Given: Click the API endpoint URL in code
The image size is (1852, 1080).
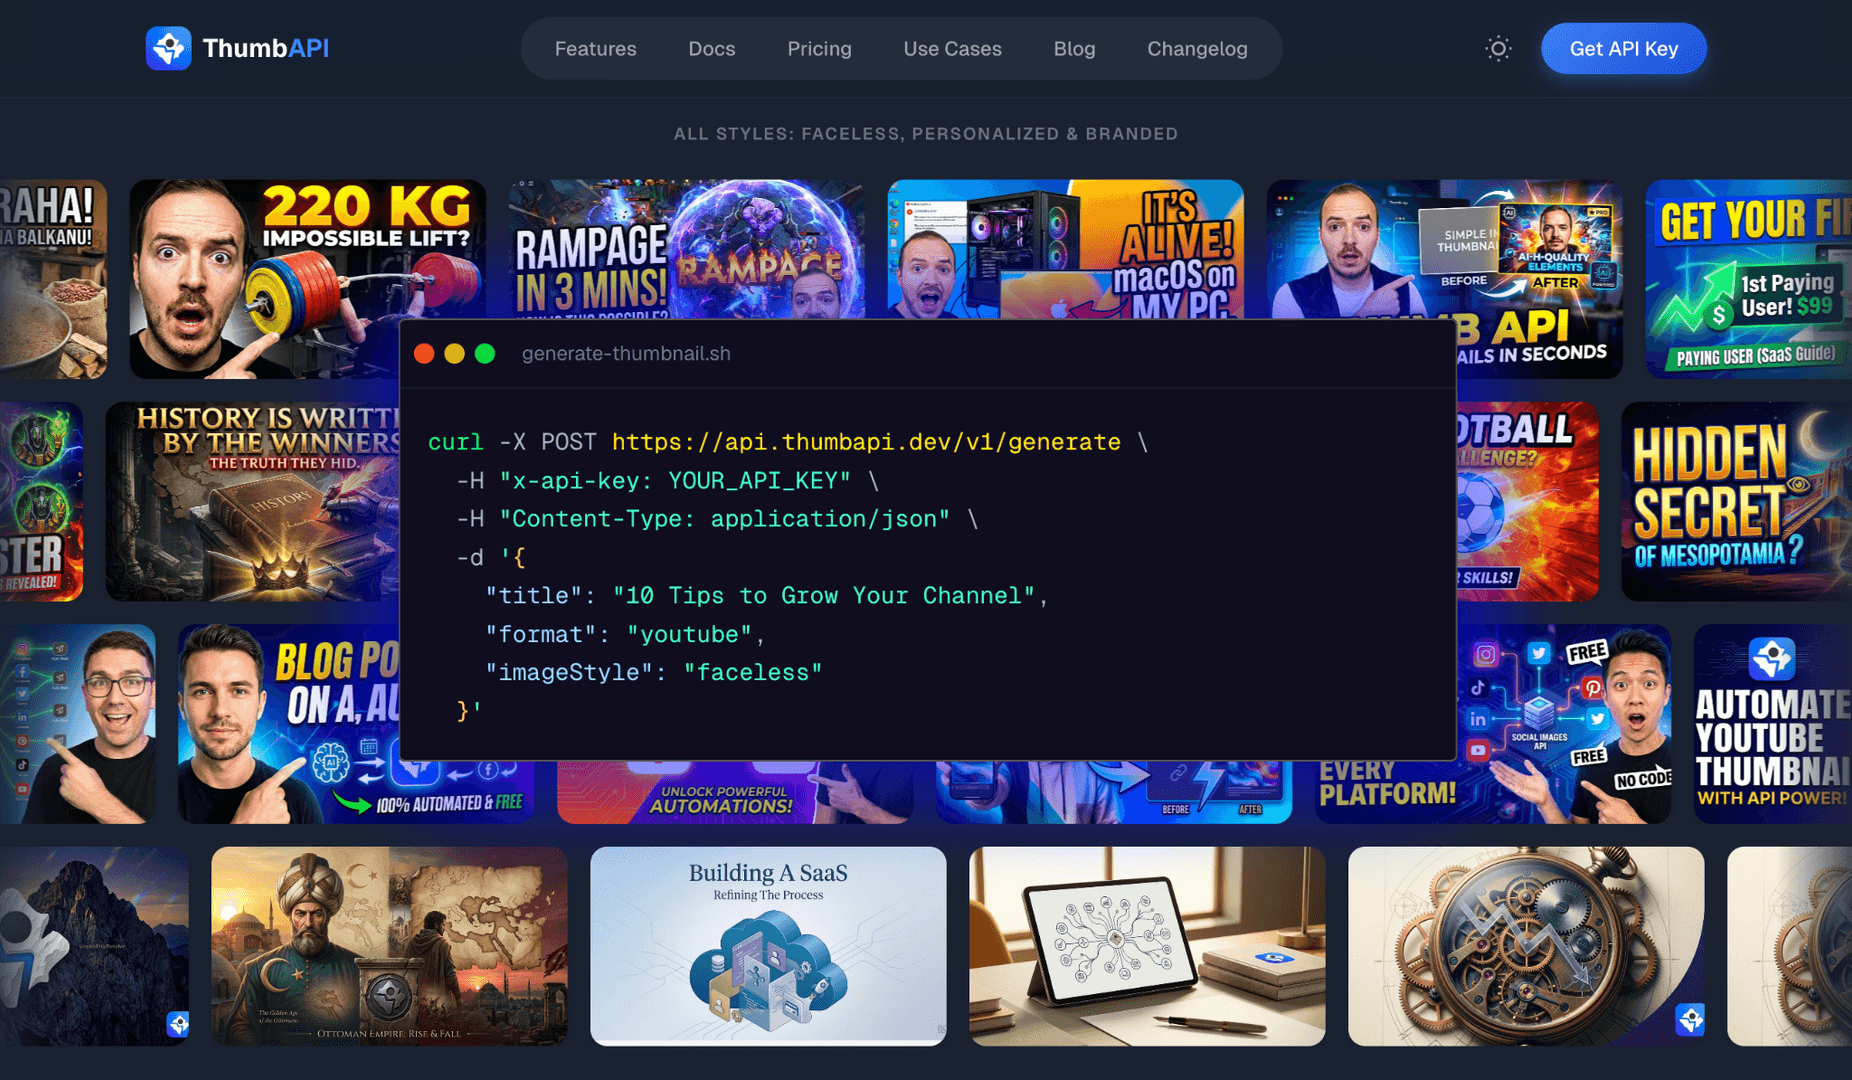Looking at the screenshot, I should coord(866,442).
